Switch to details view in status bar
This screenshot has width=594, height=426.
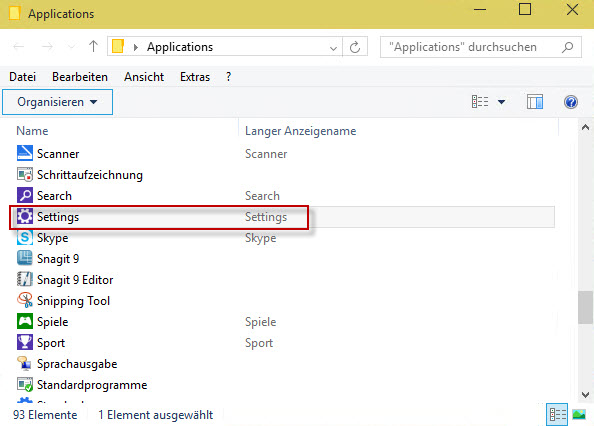pyautogui.click(x=557, y=415)
